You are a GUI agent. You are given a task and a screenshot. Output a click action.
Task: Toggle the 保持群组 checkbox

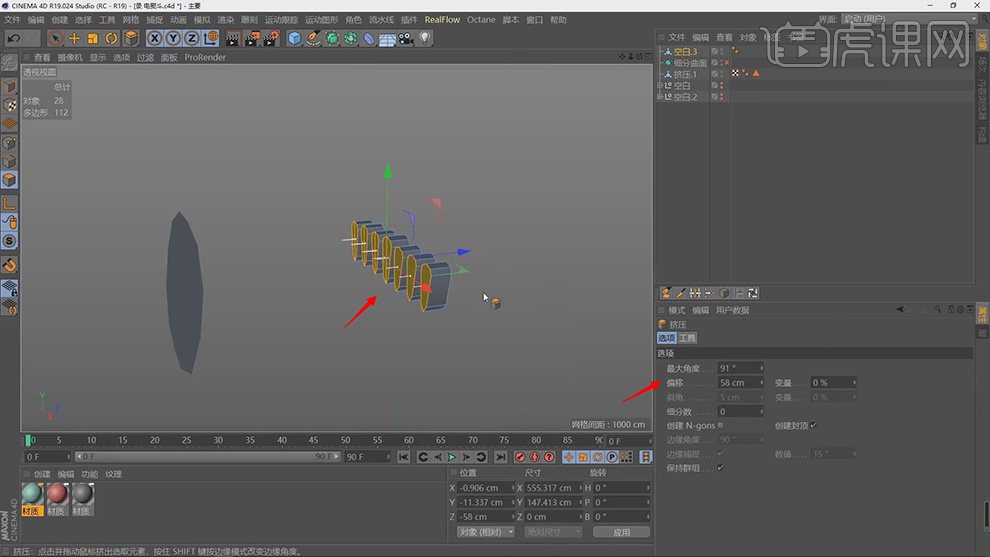coord(720,467)
